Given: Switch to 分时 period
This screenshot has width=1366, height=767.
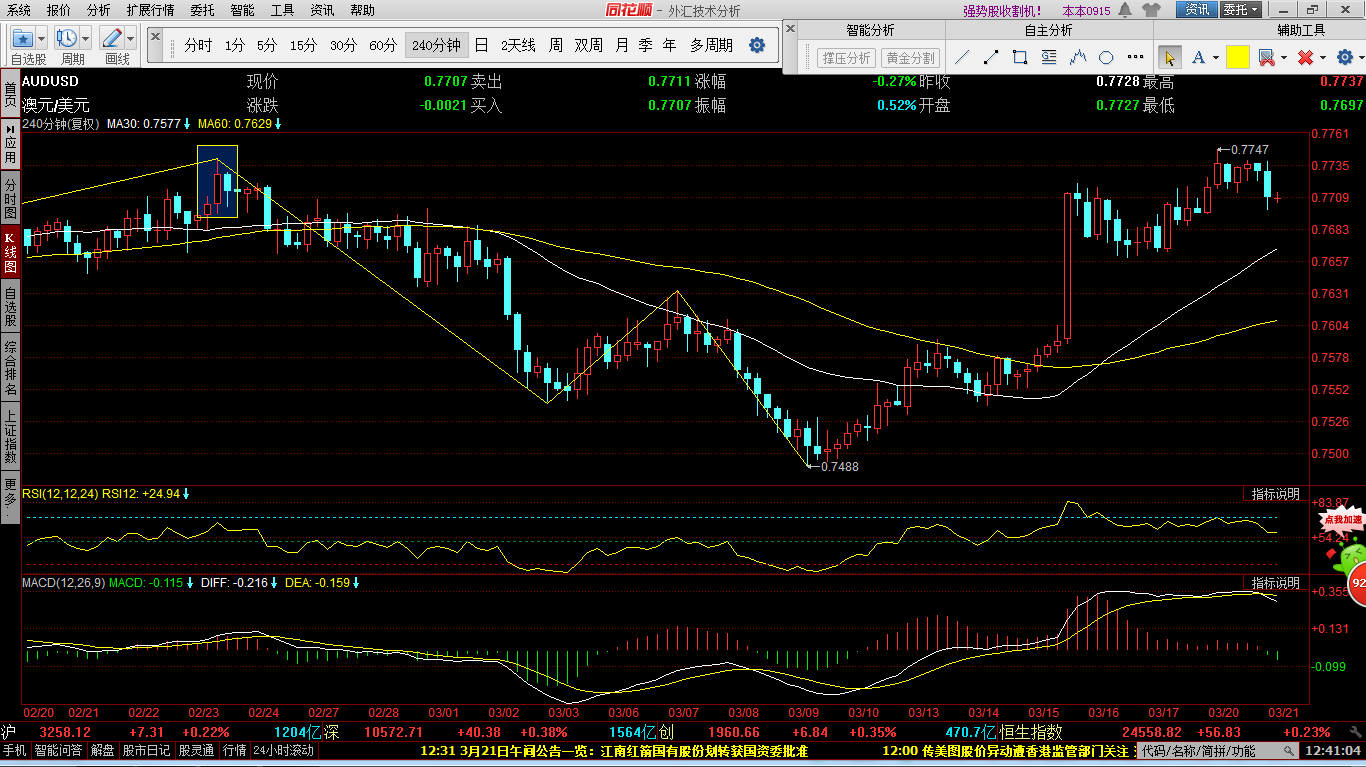Looking at the screenshot, I should tap(198, 45).
